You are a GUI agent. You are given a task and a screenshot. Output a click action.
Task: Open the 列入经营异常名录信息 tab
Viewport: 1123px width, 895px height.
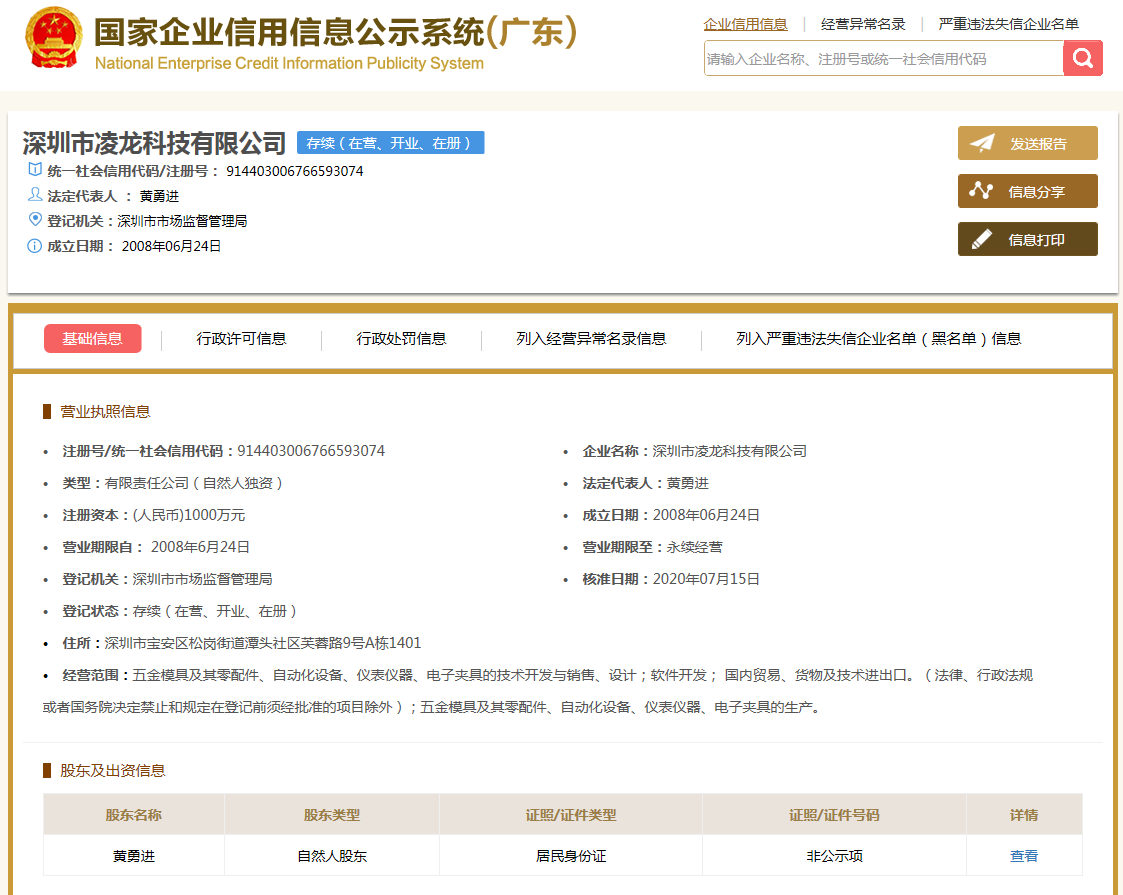[592, 339]
